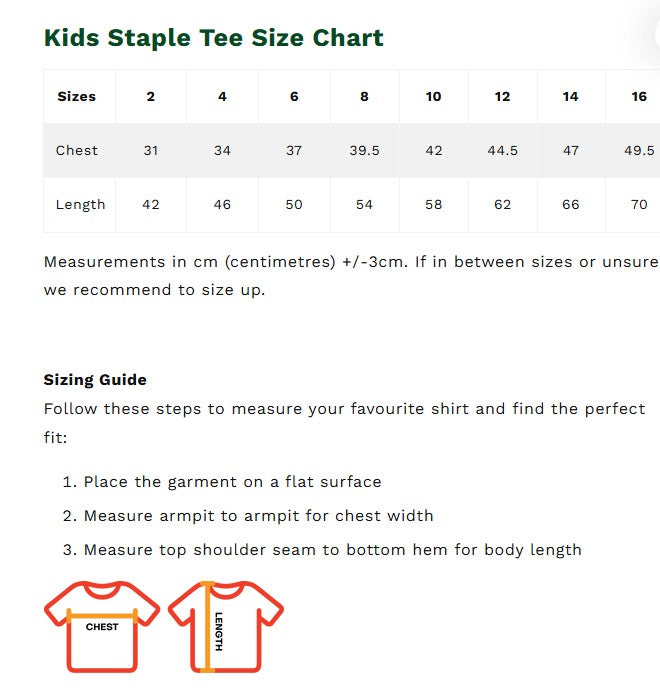Click the length measurement t-shirt icon
Viewport: 660px width, 693px height.
click(225, 626)
